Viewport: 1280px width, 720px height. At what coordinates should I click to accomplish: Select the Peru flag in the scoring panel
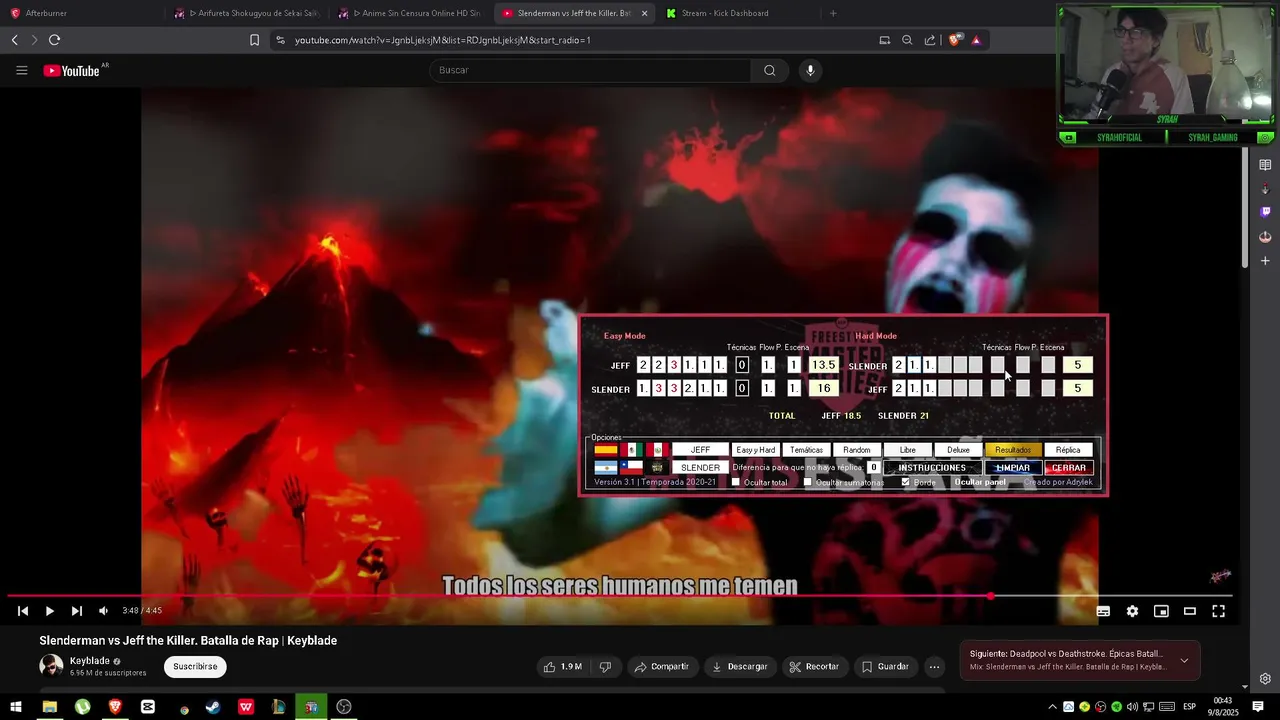[657, 450]
